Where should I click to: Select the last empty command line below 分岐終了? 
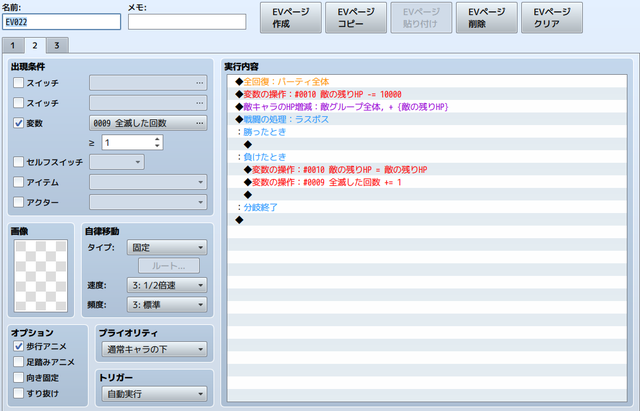tap(427, 220)
